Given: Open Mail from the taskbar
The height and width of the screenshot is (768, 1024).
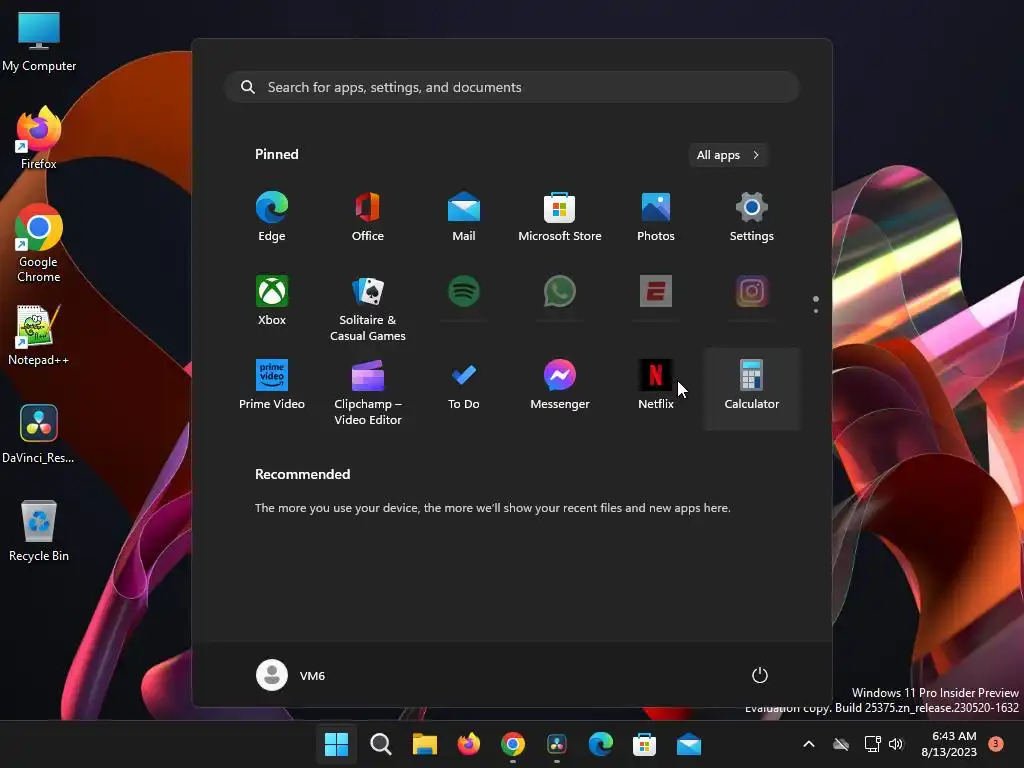Looking at the screenshot, I should coord(688,744).
